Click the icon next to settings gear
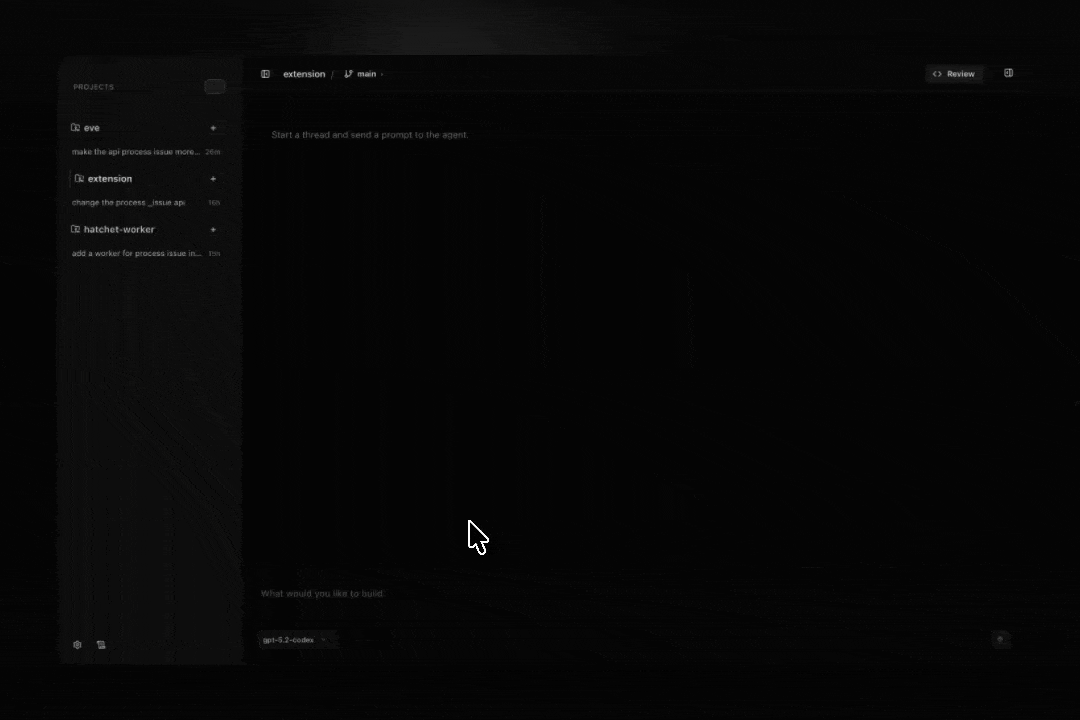This screenshot has width=1080, height=720. (101, 645)
